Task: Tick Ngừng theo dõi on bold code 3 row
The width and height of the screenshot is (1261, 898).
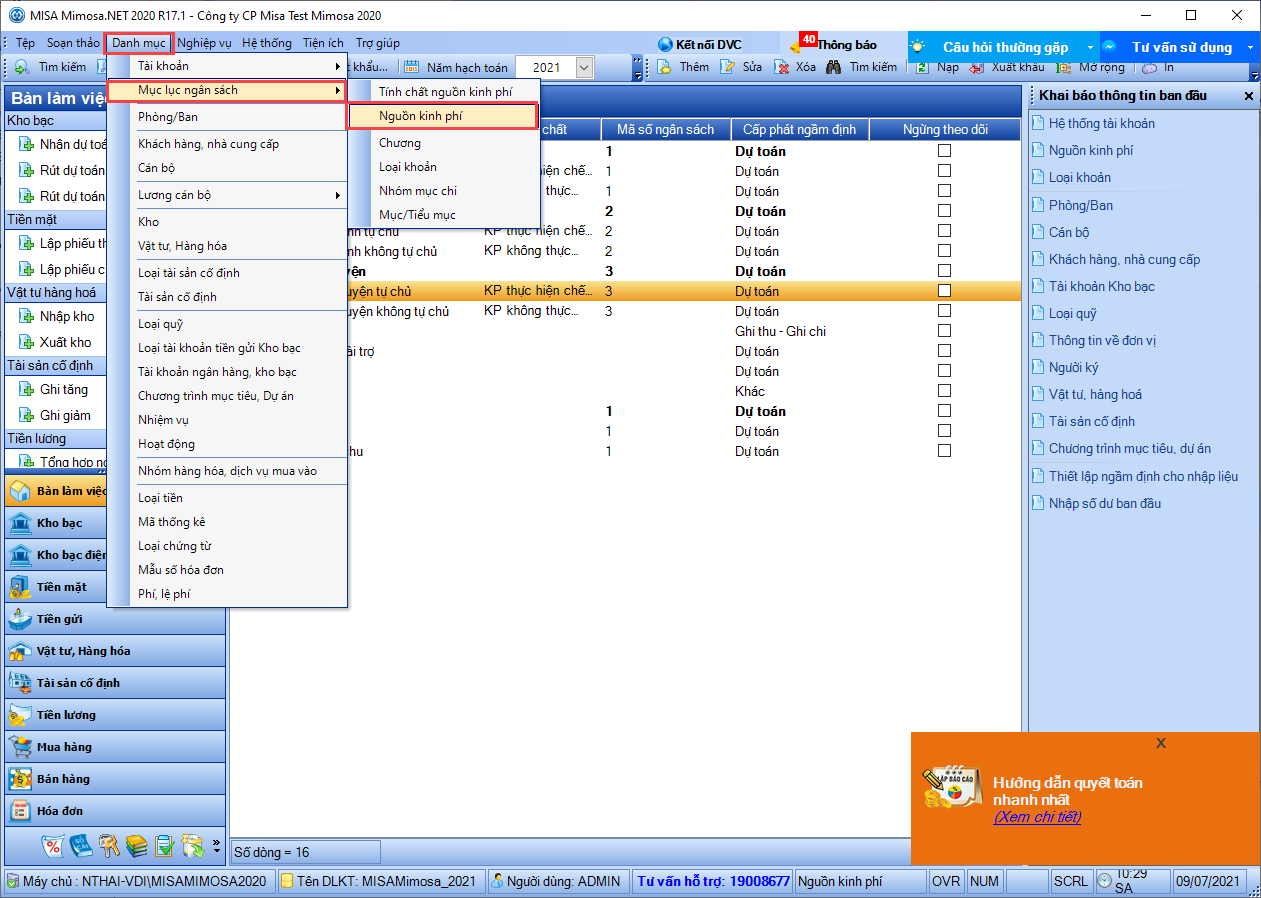Action: (x=944, y=271)
